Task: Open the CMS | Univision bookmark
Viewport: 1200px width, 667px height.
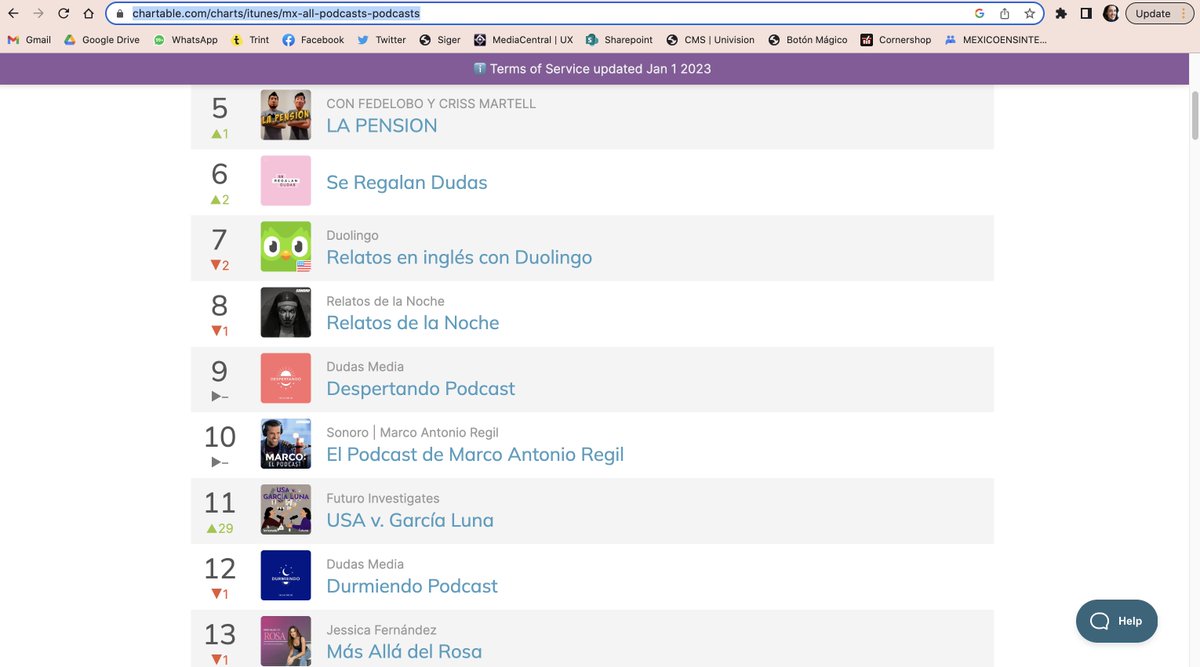Action: 710,40
